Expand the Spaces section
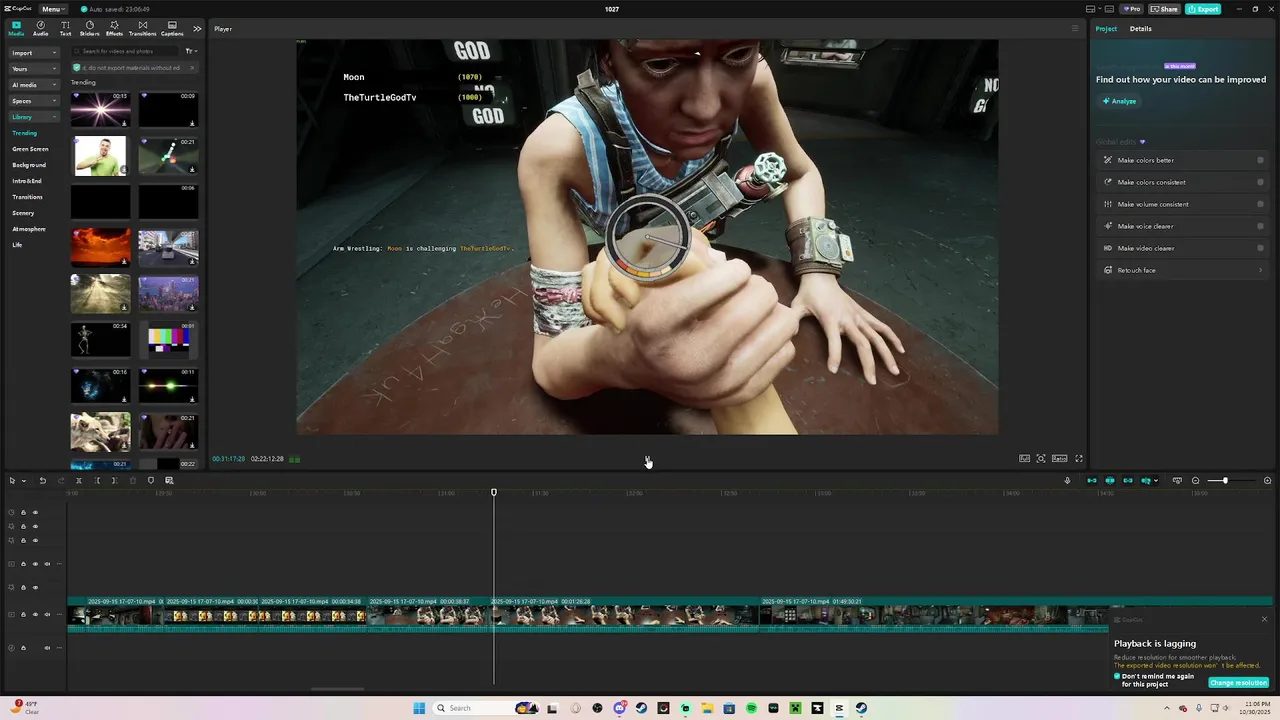This screenshot has width=1280, height=720. click(35, 100)
